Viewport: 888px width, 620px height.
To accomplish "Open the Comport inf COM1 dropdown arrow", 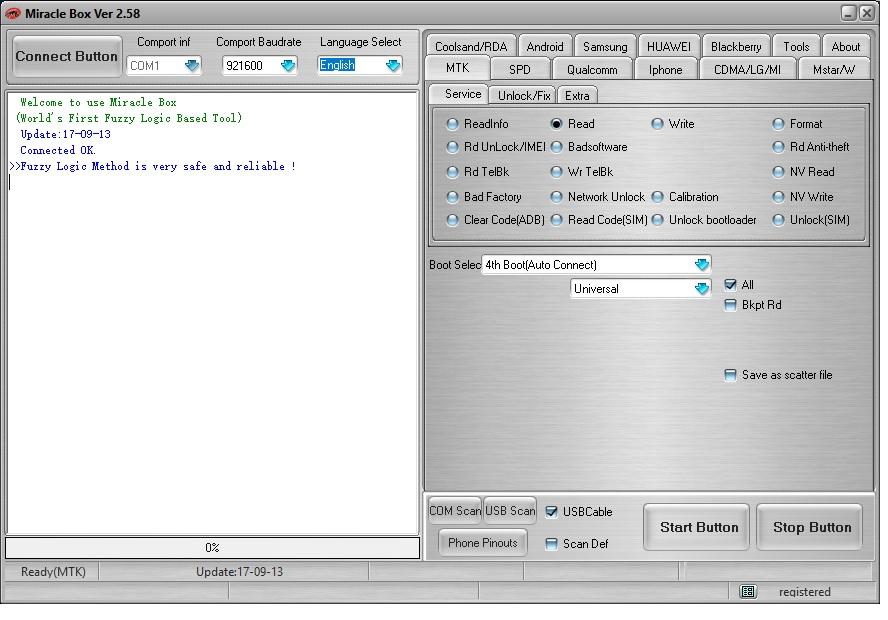I will [192, 66].
